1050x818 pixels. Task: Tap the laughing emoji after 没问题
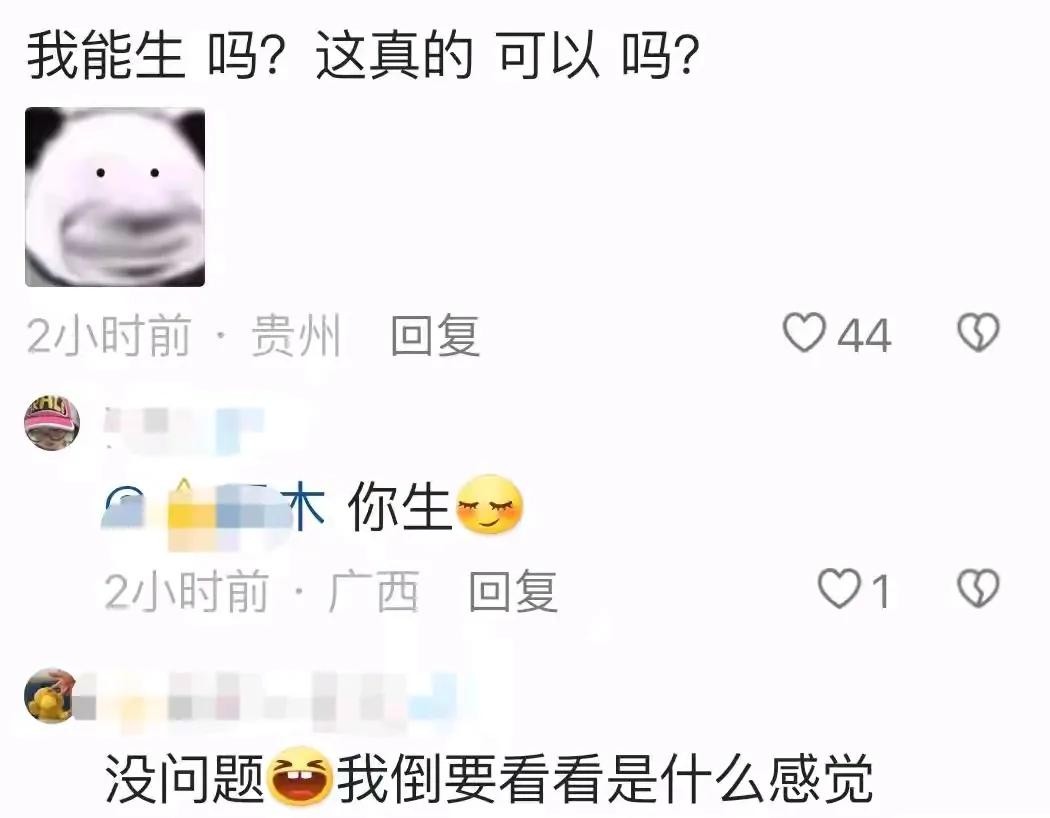tap(299, 775)
